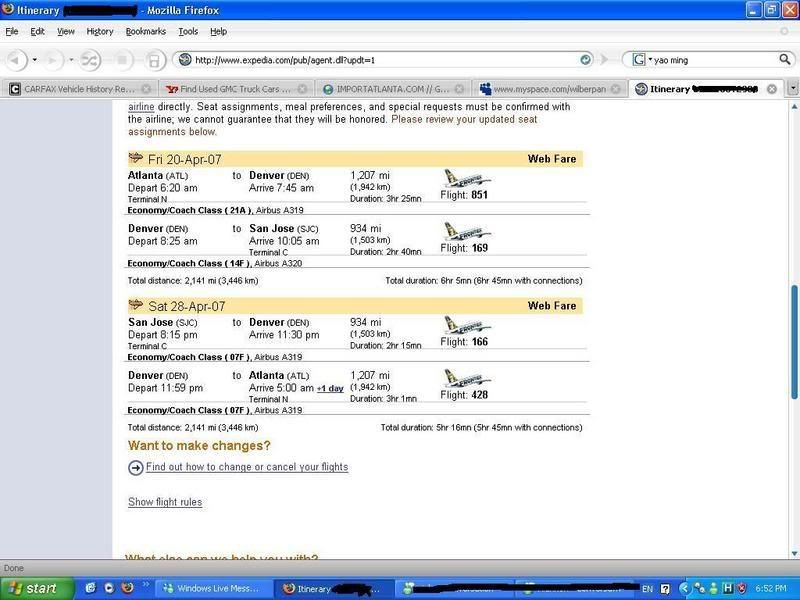
Task: Close the CARFAX Vehicle History tab
Action: [x=146, y=89]
